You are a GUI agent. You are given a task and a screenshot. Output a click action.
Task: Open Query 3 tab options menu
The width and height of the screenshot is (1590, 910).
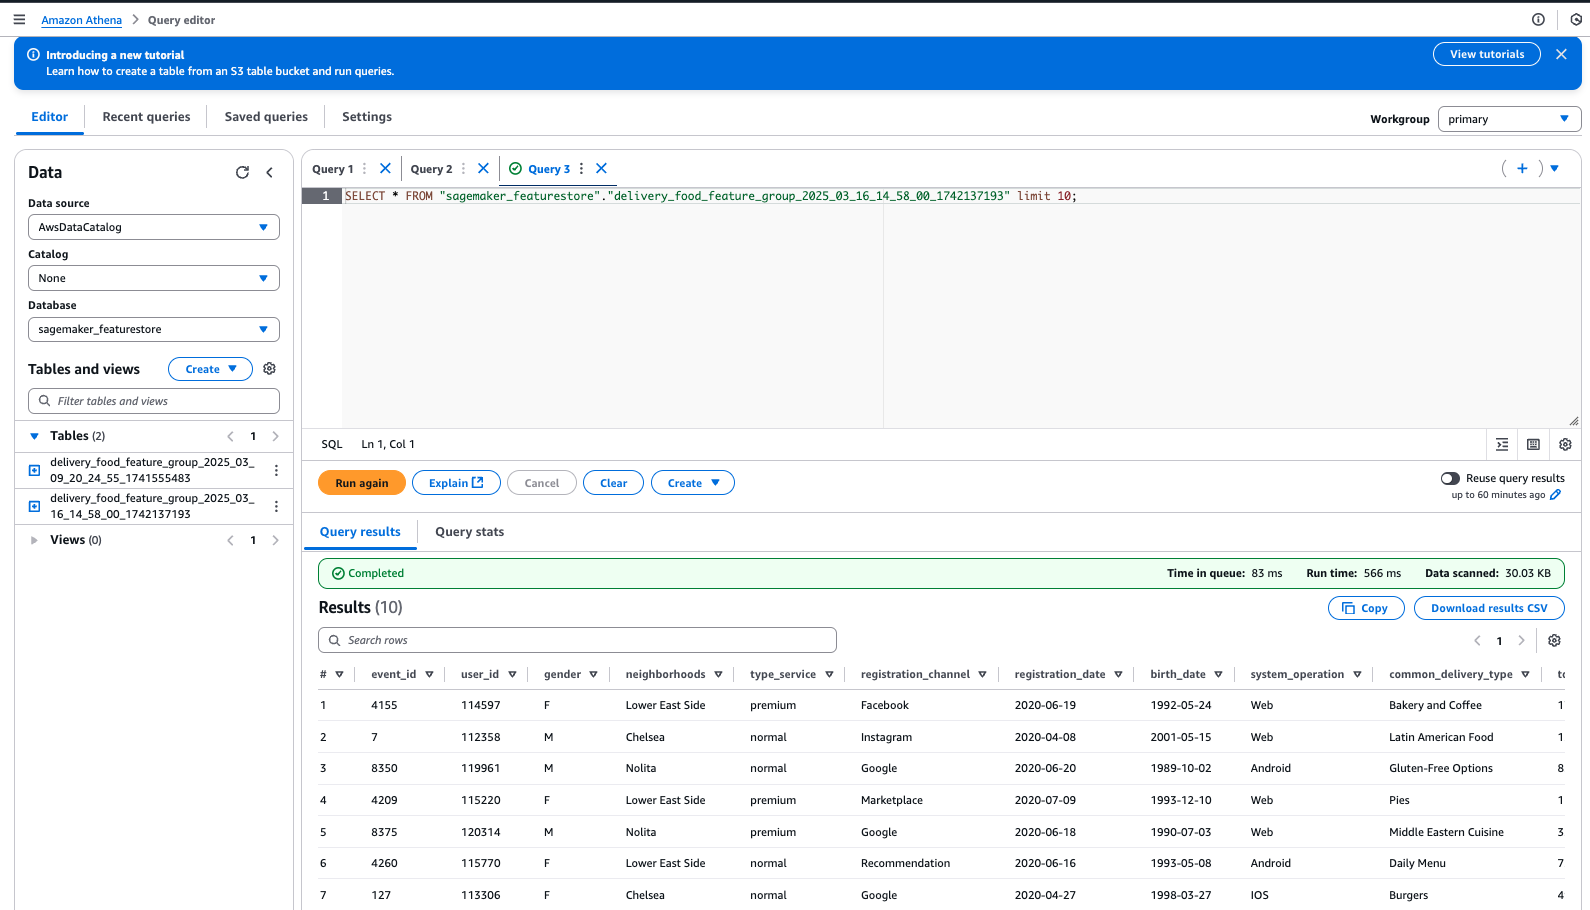581,168
